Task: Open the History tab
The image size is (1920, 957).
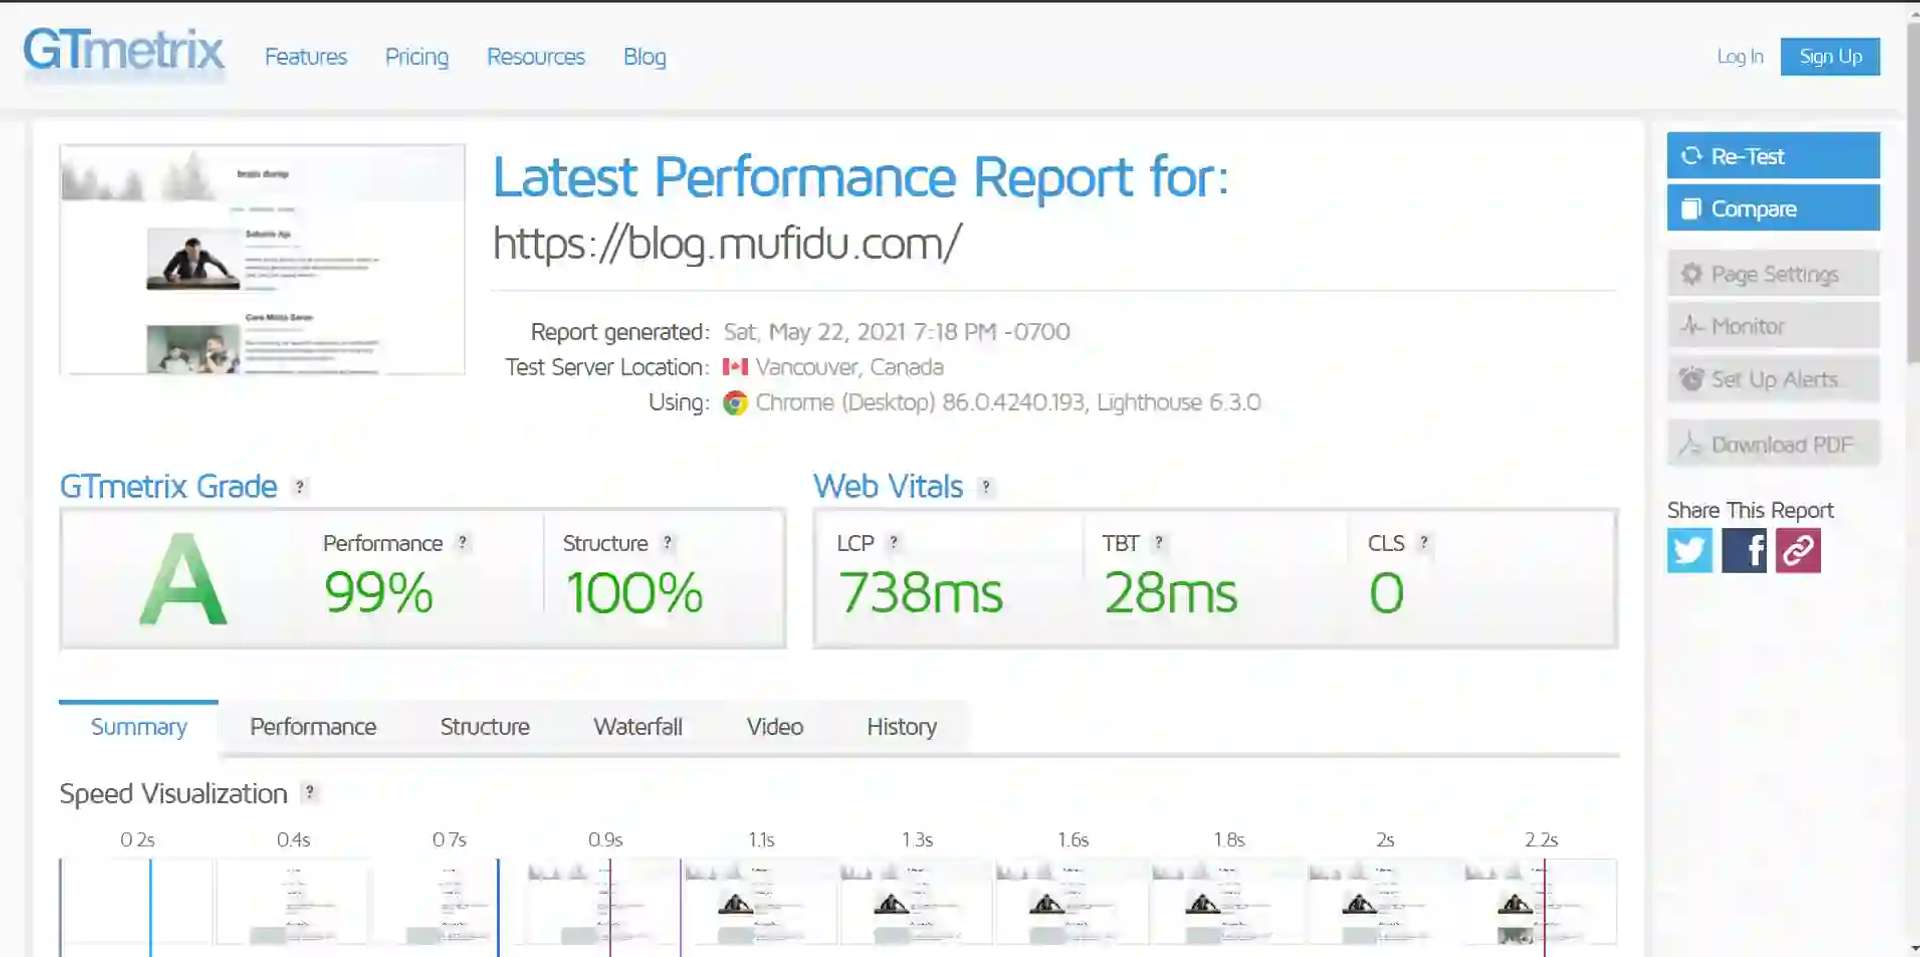Action: pos(902,727)
